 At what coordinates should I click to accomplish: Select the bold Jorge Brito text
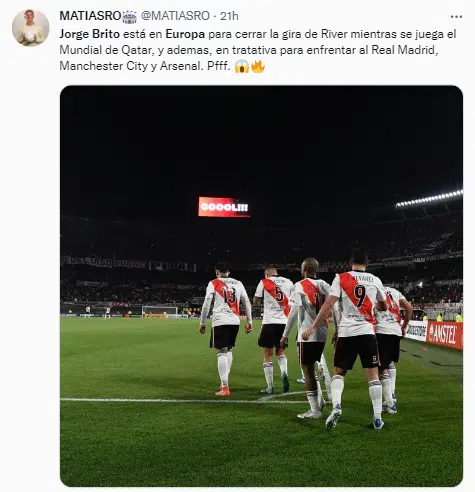pos(89,34)
